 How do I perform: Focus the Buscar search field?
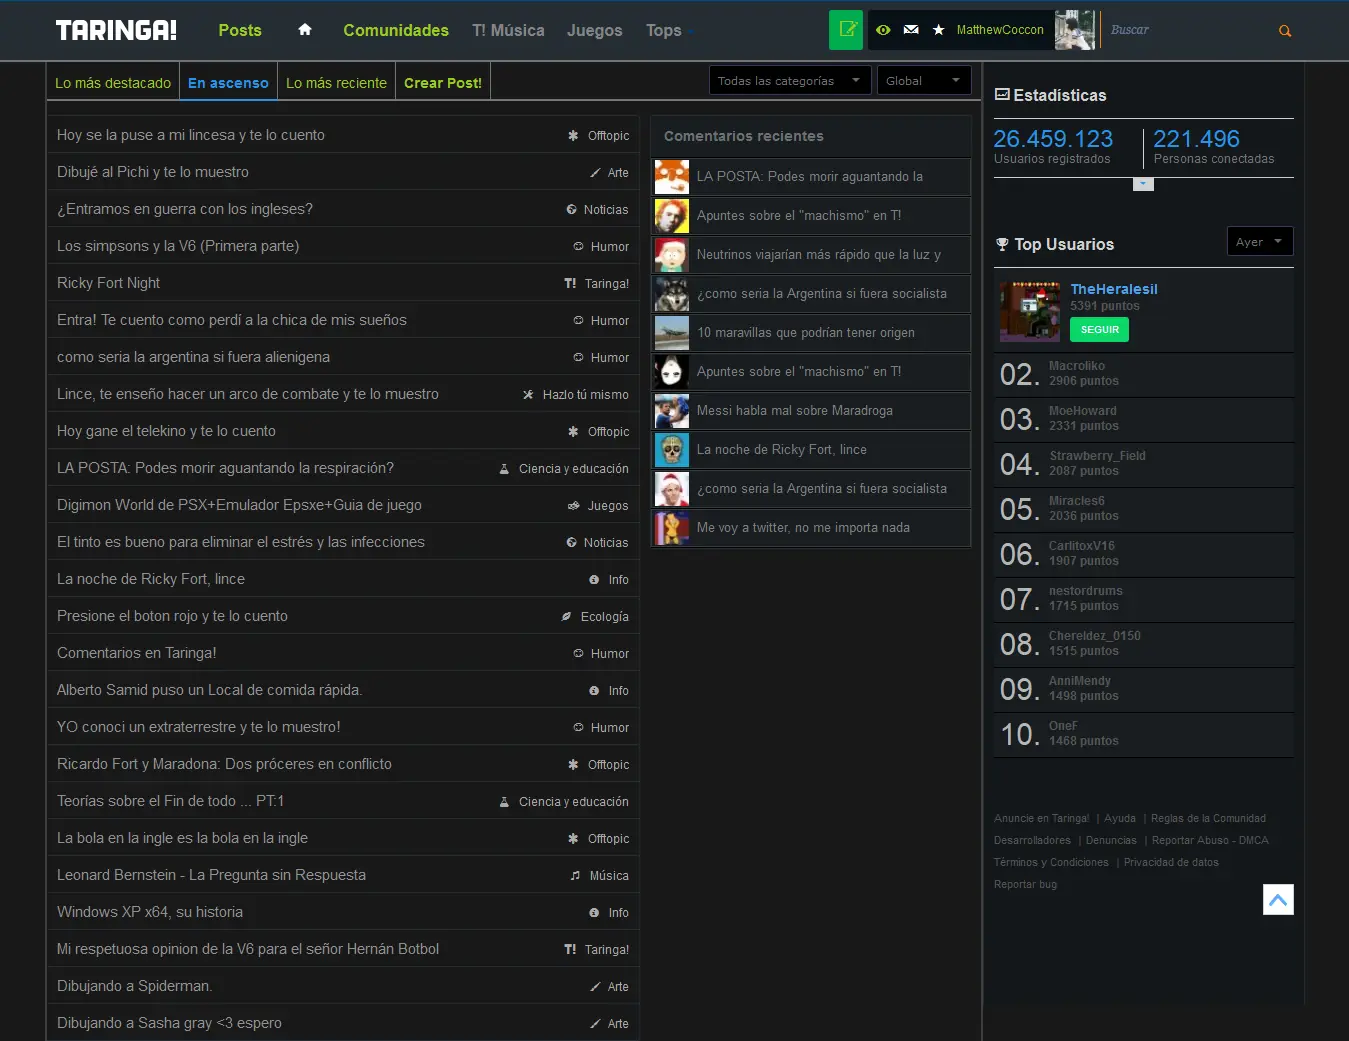[1190, 30]
